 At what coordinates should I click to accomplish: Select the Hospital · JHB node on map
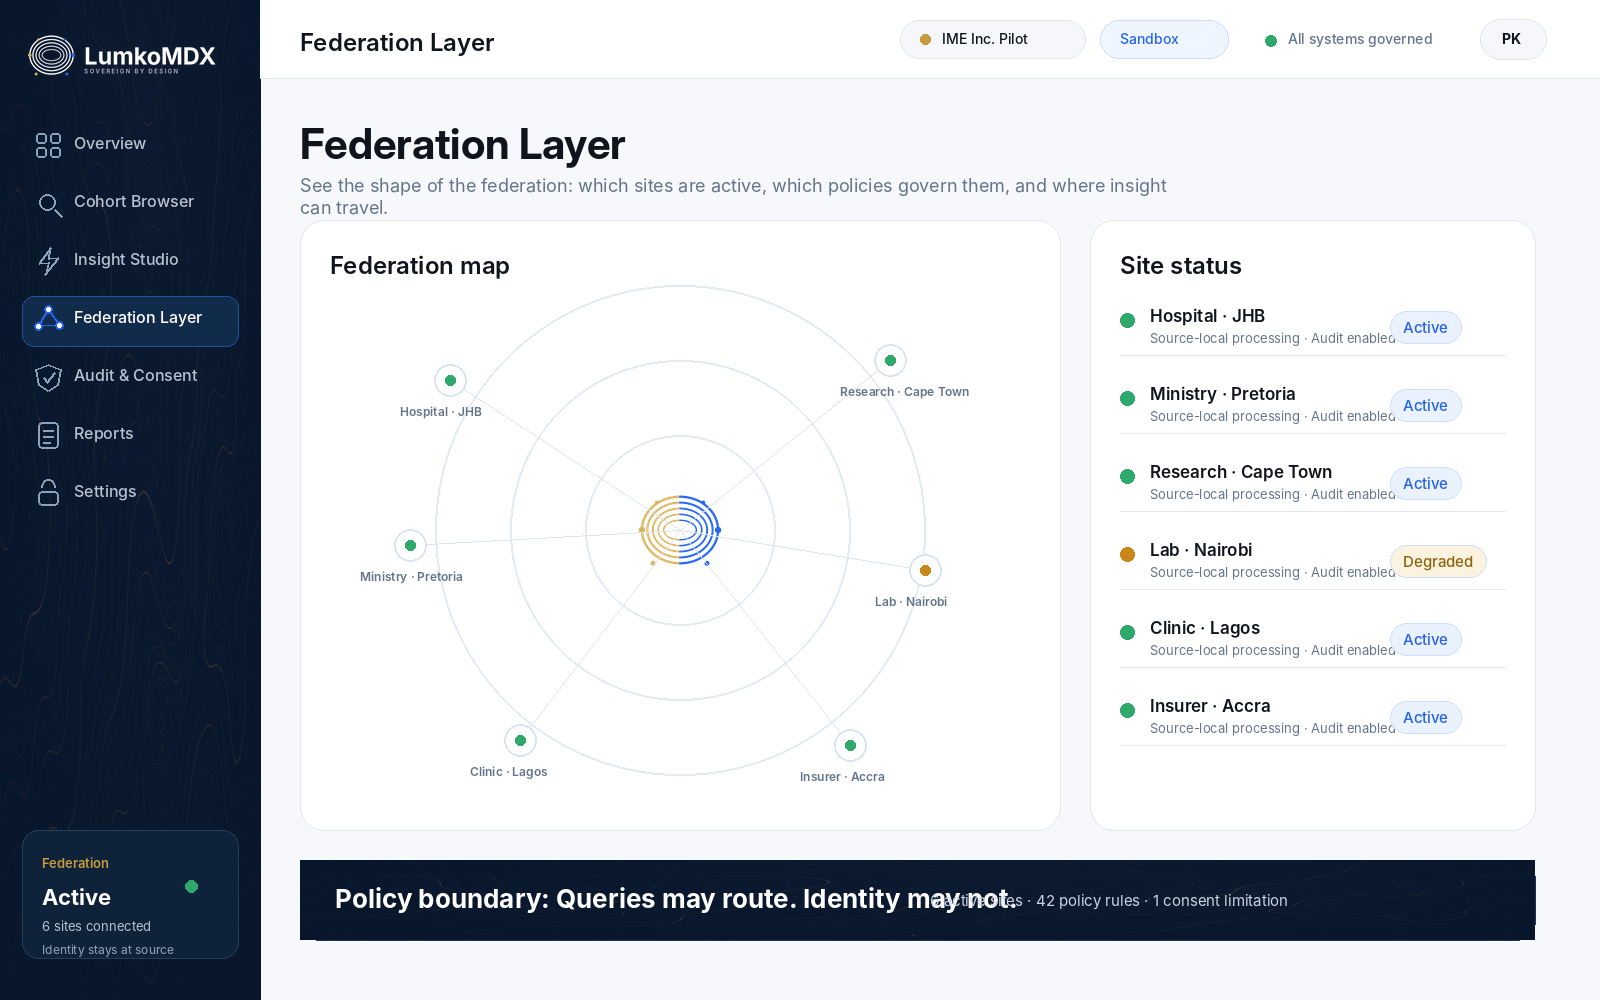tap(450, 380)
